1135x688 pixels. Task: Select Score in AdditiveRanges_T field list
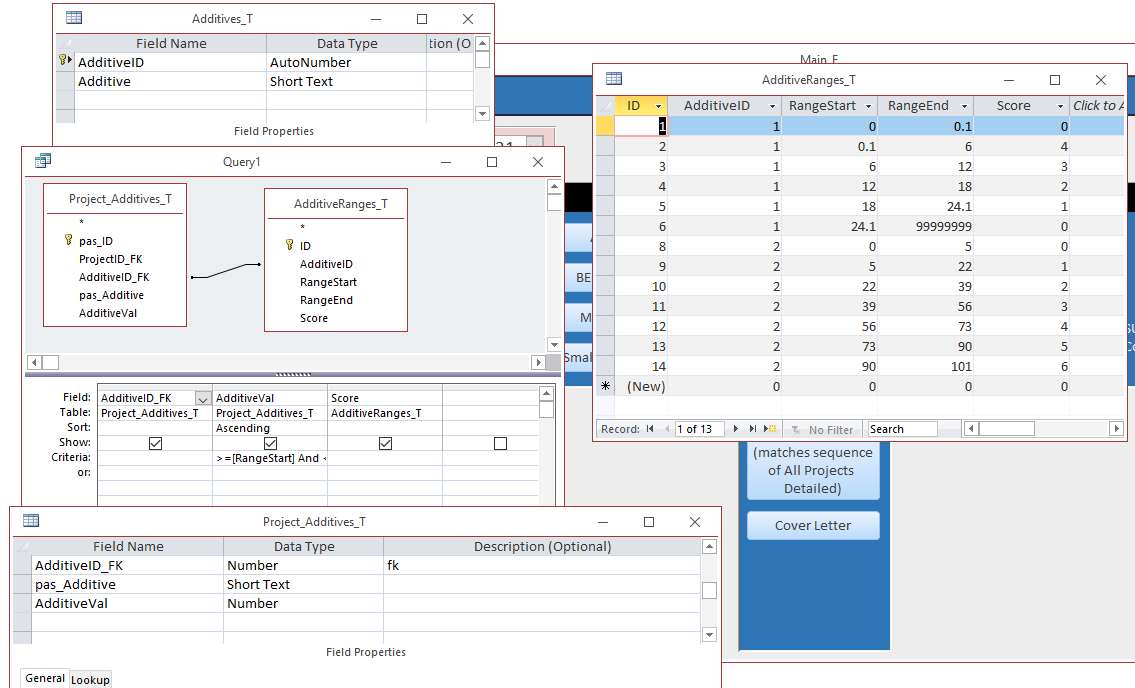coord(314,318)
